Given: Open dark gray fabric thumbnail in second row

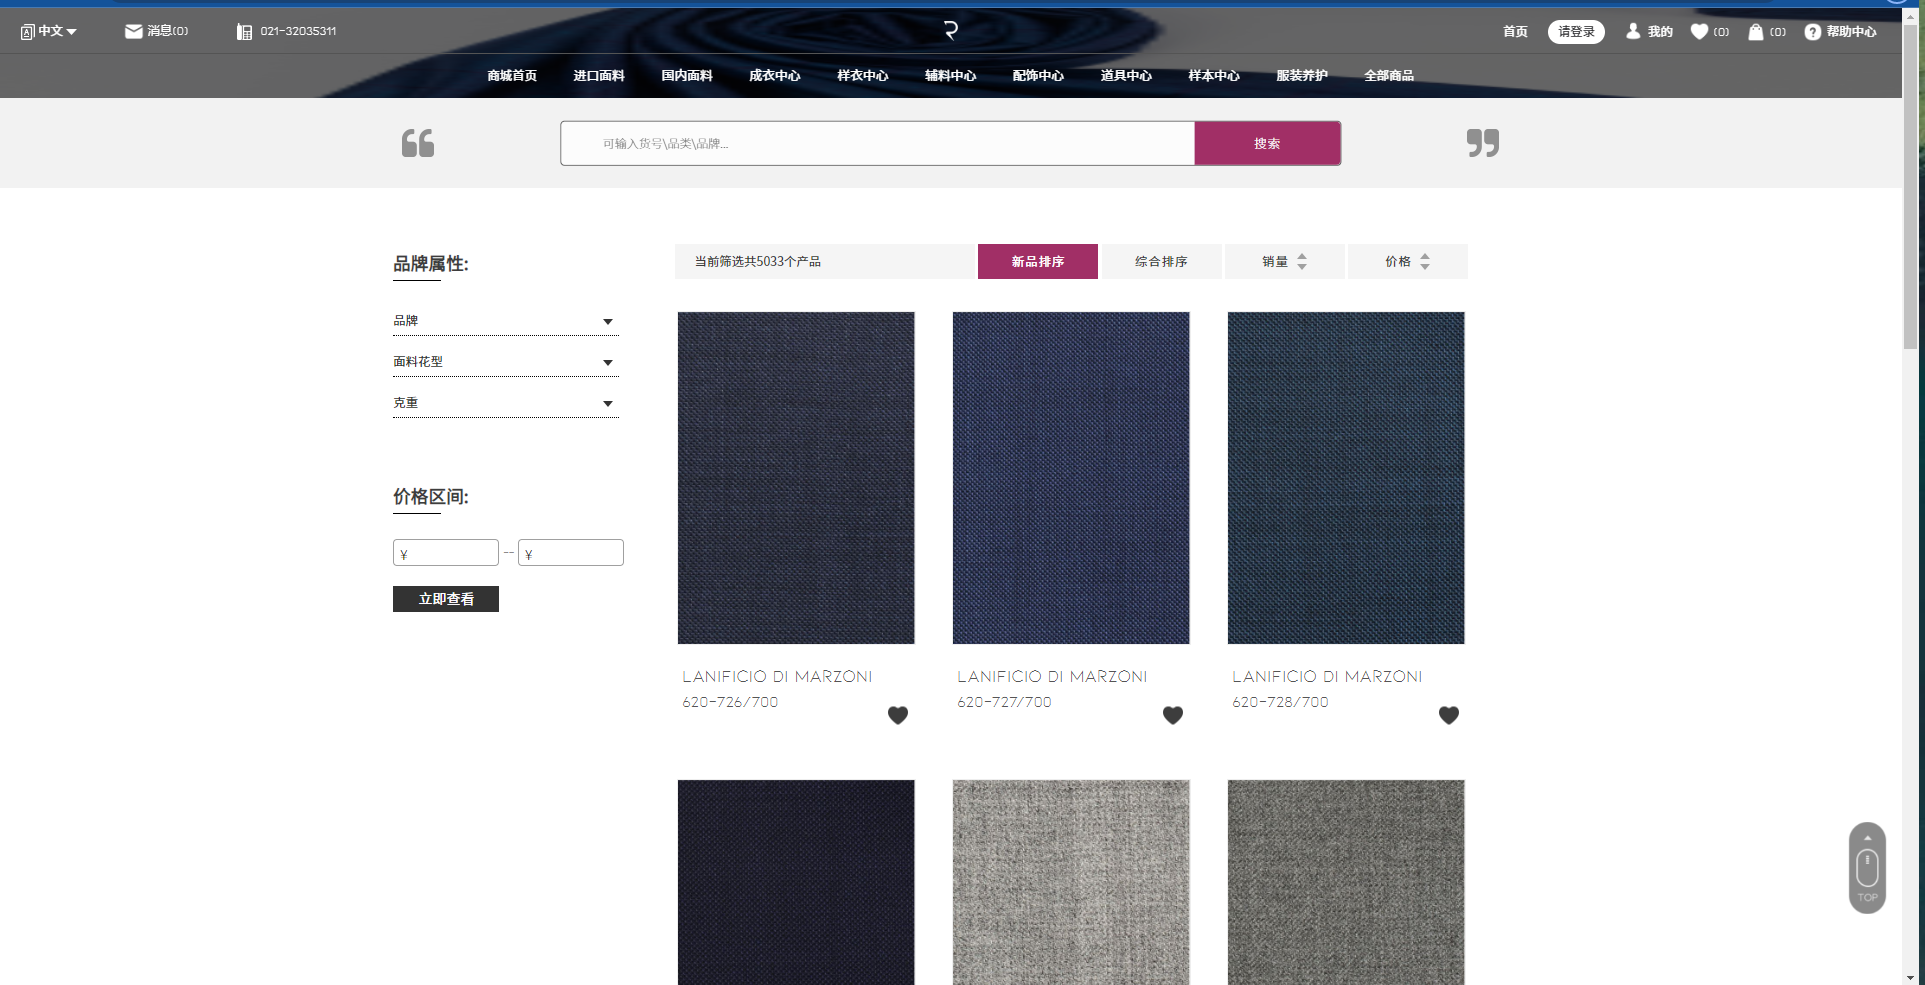Looking at the screenshot, I should pyautogui.click(x=1346, y=882).
